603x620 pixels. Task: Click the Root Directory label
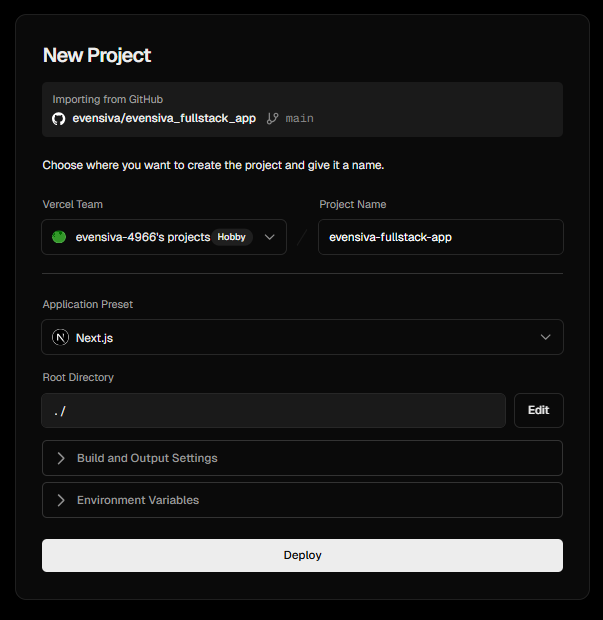click(x=78, y=377)
